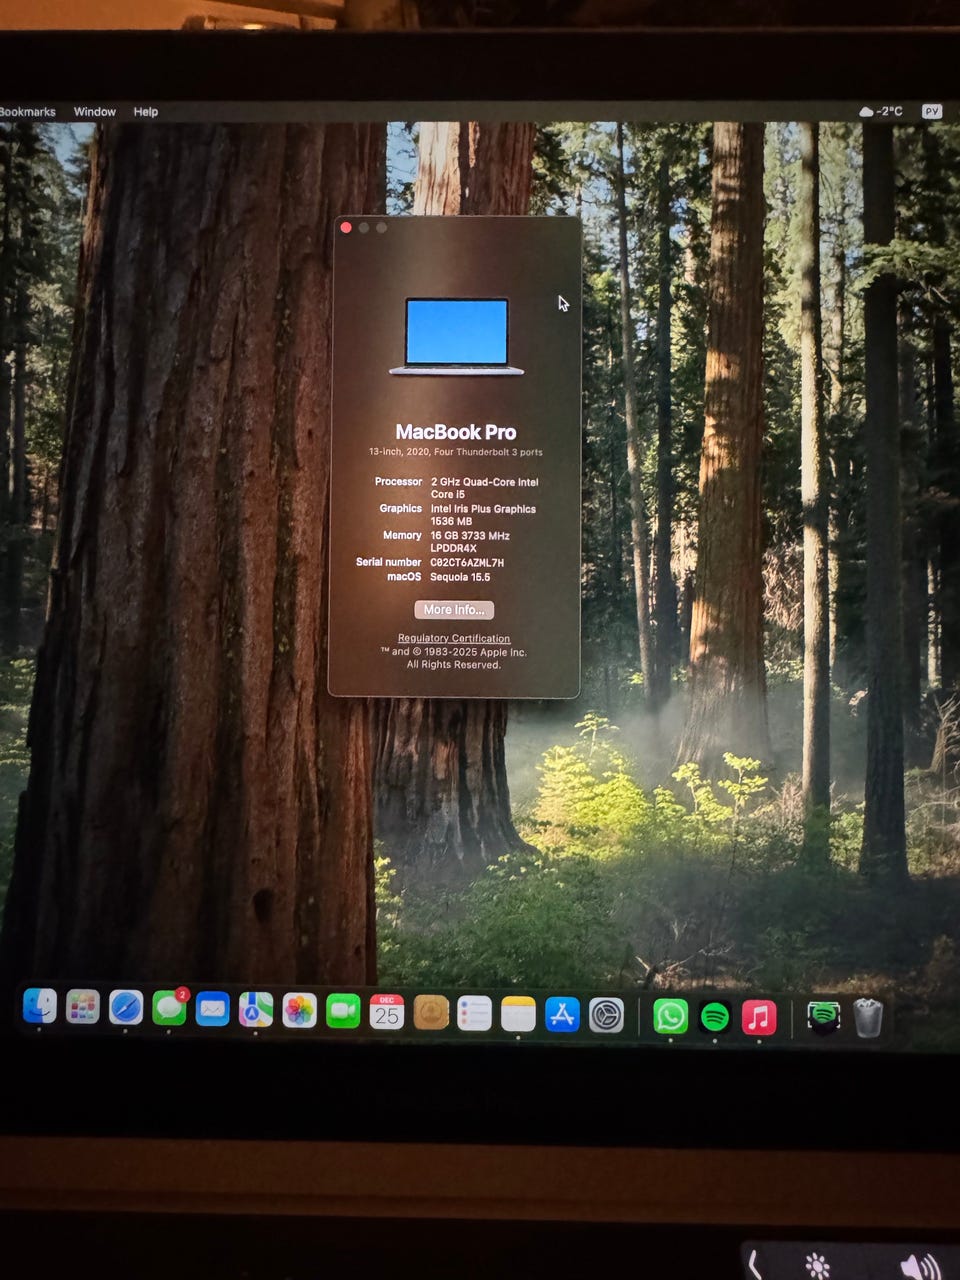Open the Window menu
Image resolution: width=960 pixels, height=1280 pixels.
95,112
